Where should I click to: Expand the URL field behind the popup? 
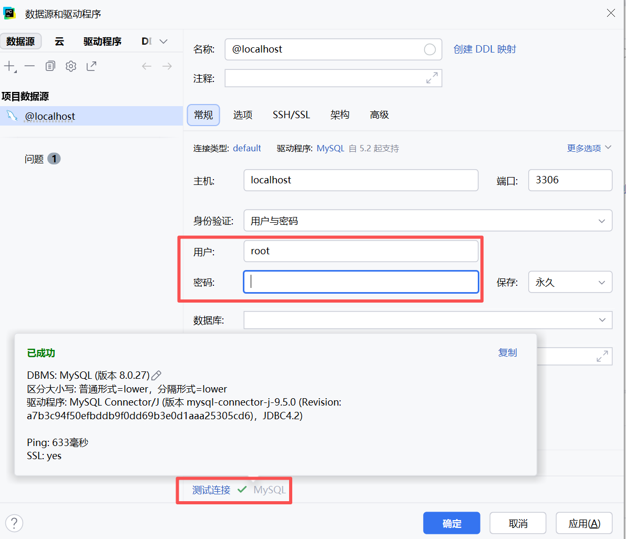(602, 356)
